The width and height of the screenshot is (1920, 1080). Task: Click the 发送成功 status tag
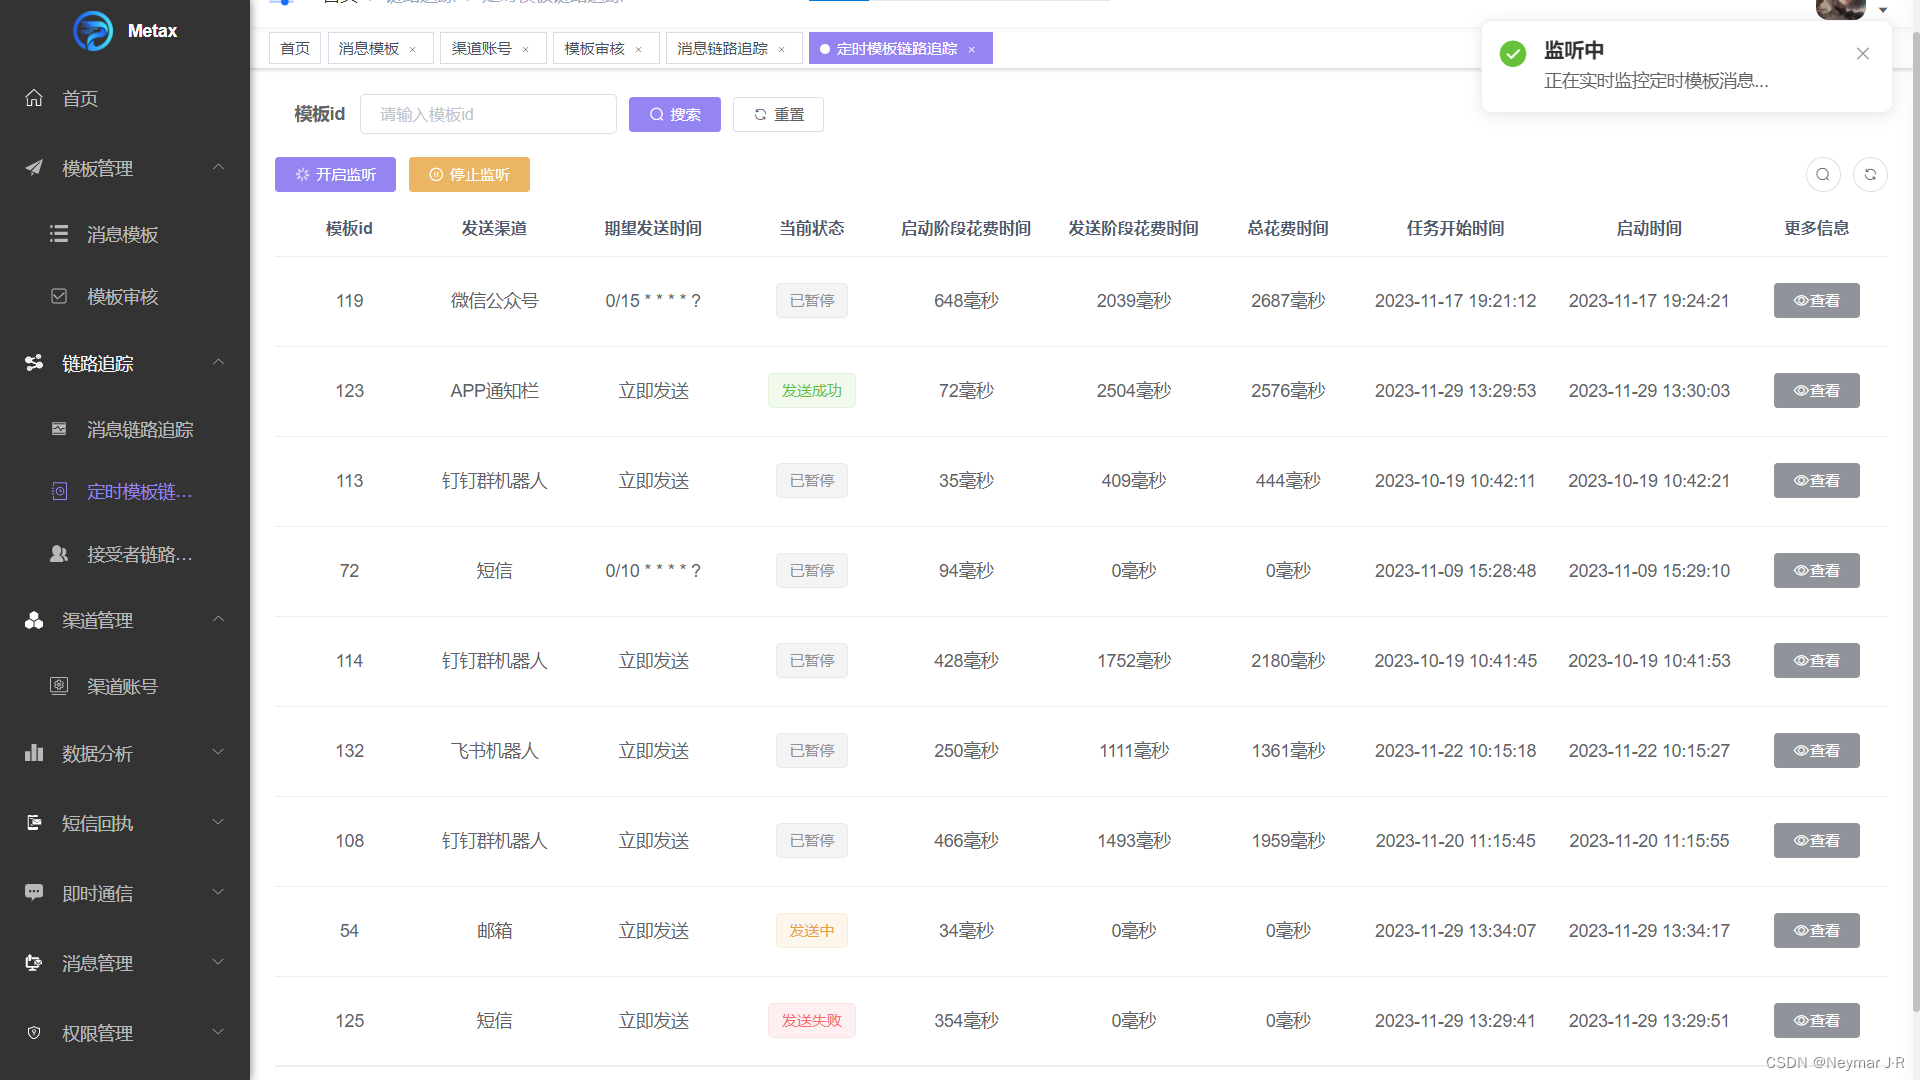811,390
